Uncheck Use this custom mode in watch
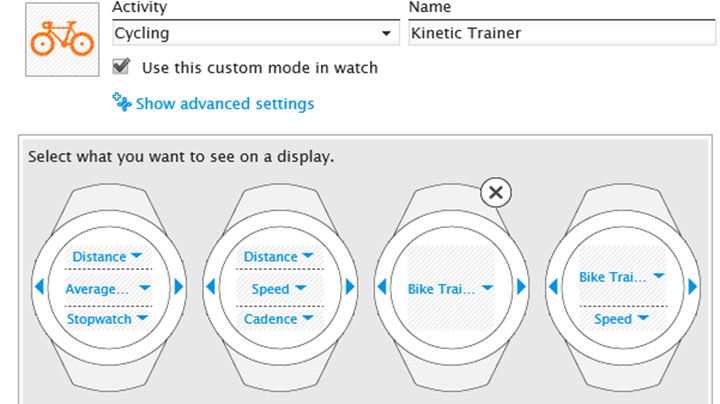The height and width of the screenshot is (404, 720). point(122,67)
